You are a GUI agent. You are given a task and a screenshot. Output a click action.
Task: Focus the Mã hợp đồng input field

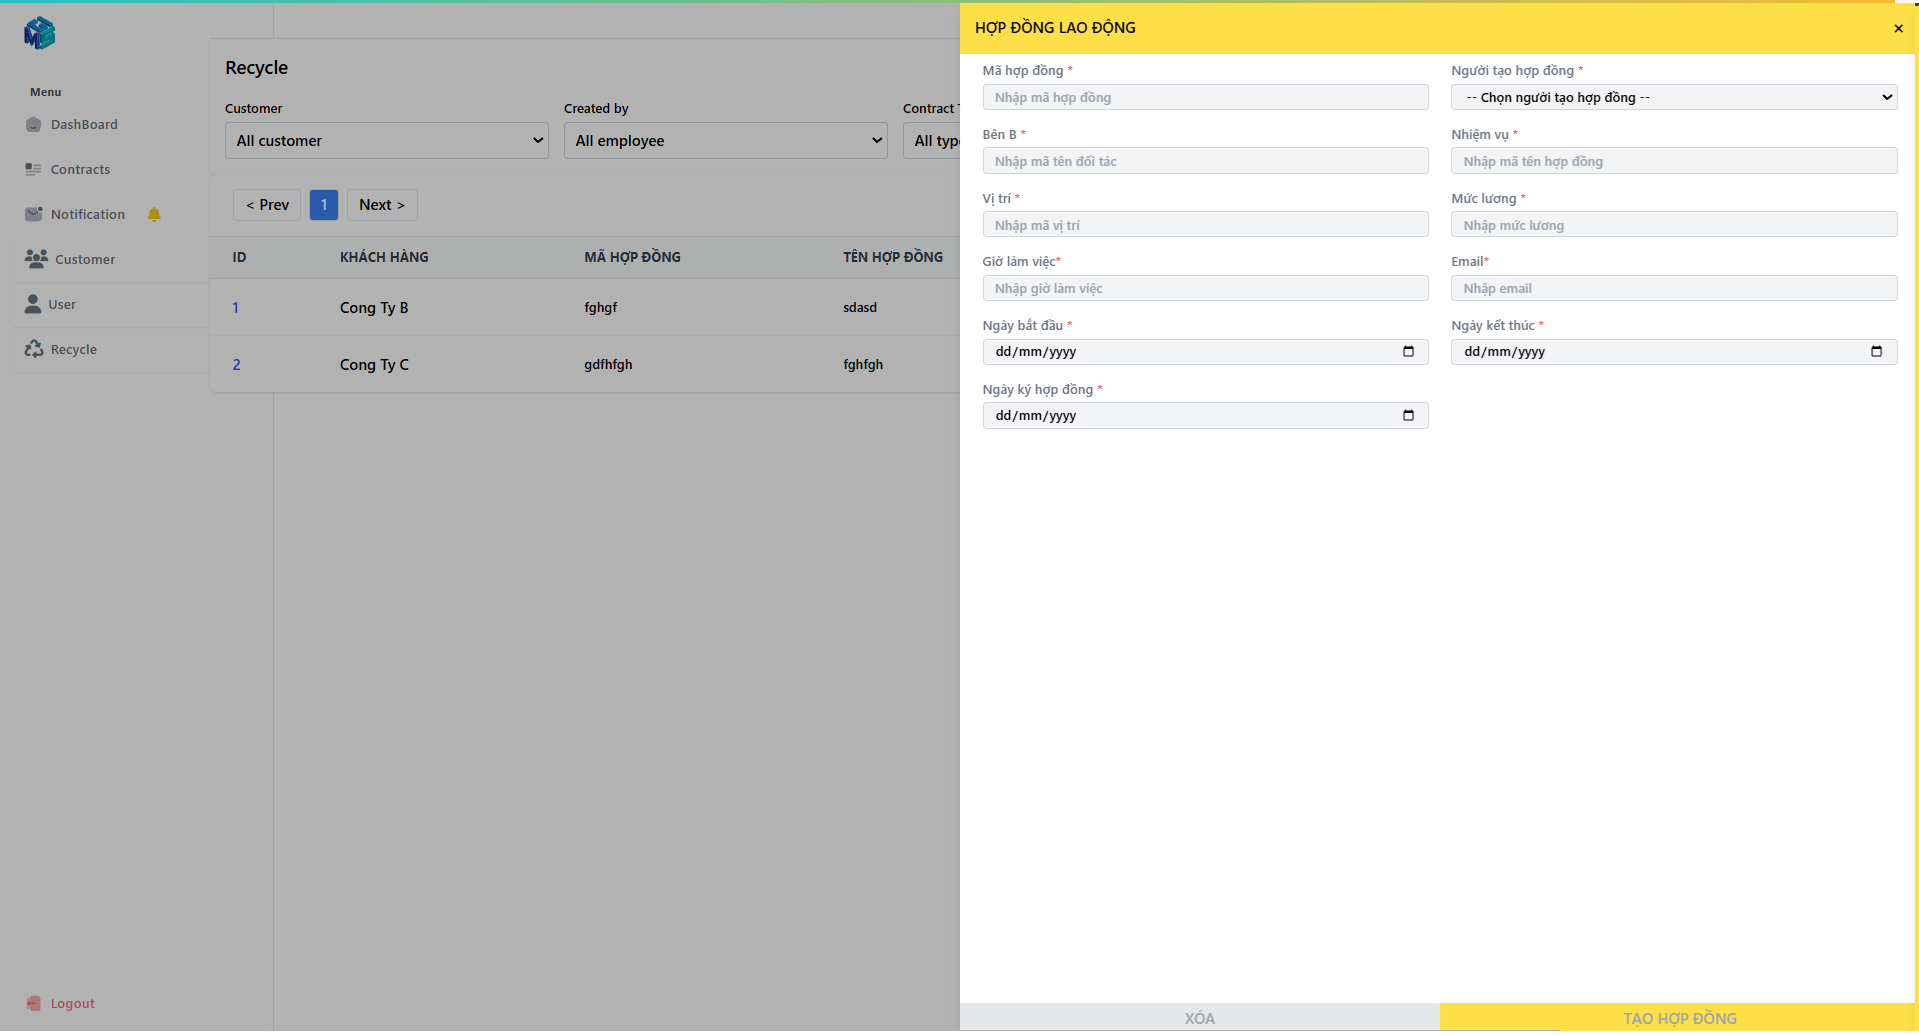1204,98
